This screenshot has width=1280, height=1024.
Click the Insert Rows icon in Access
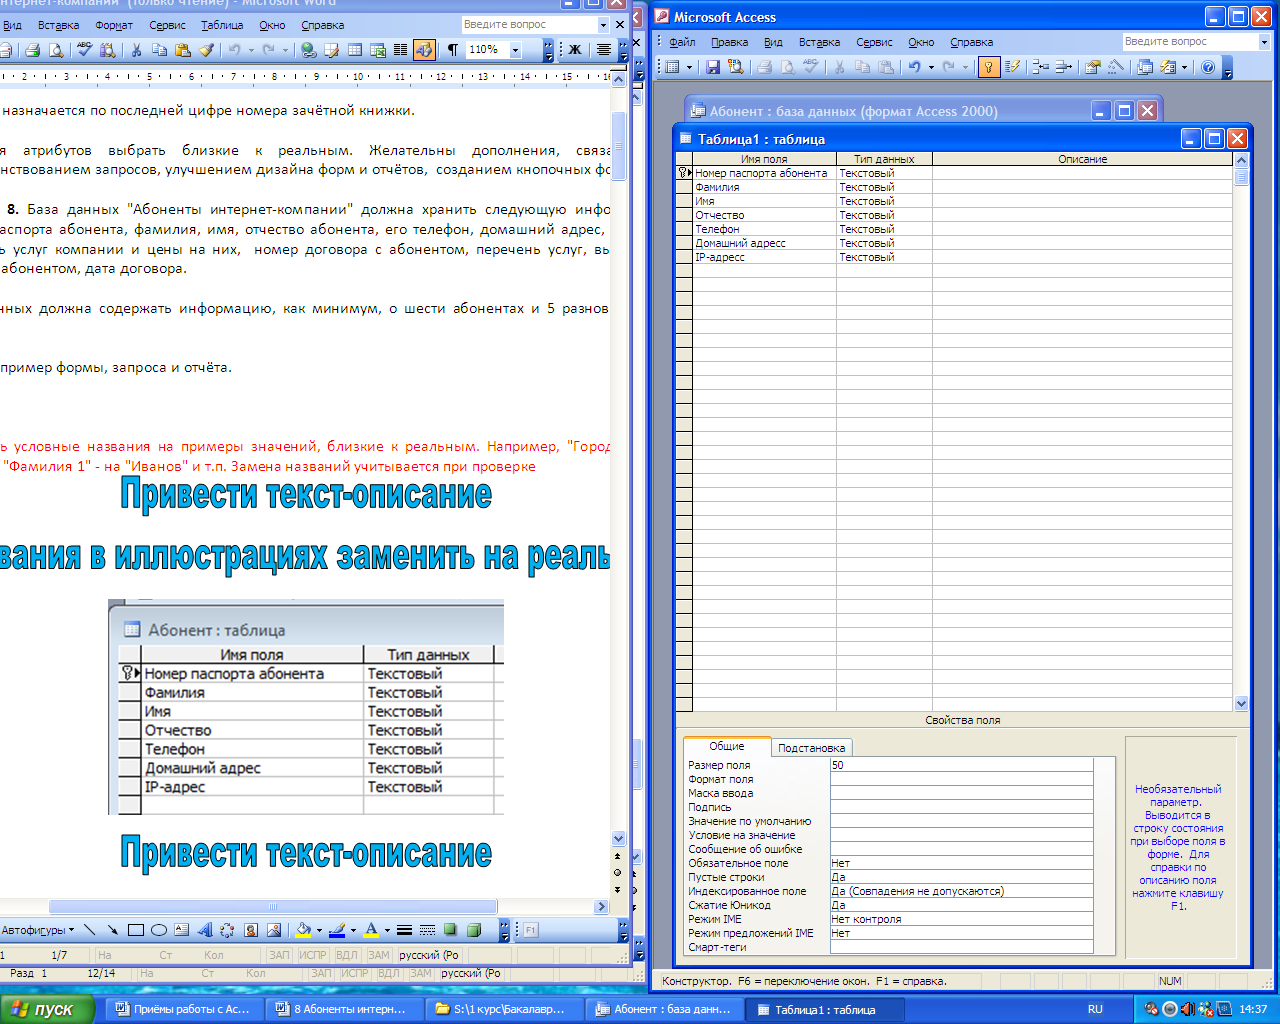tap(1041, 67)
